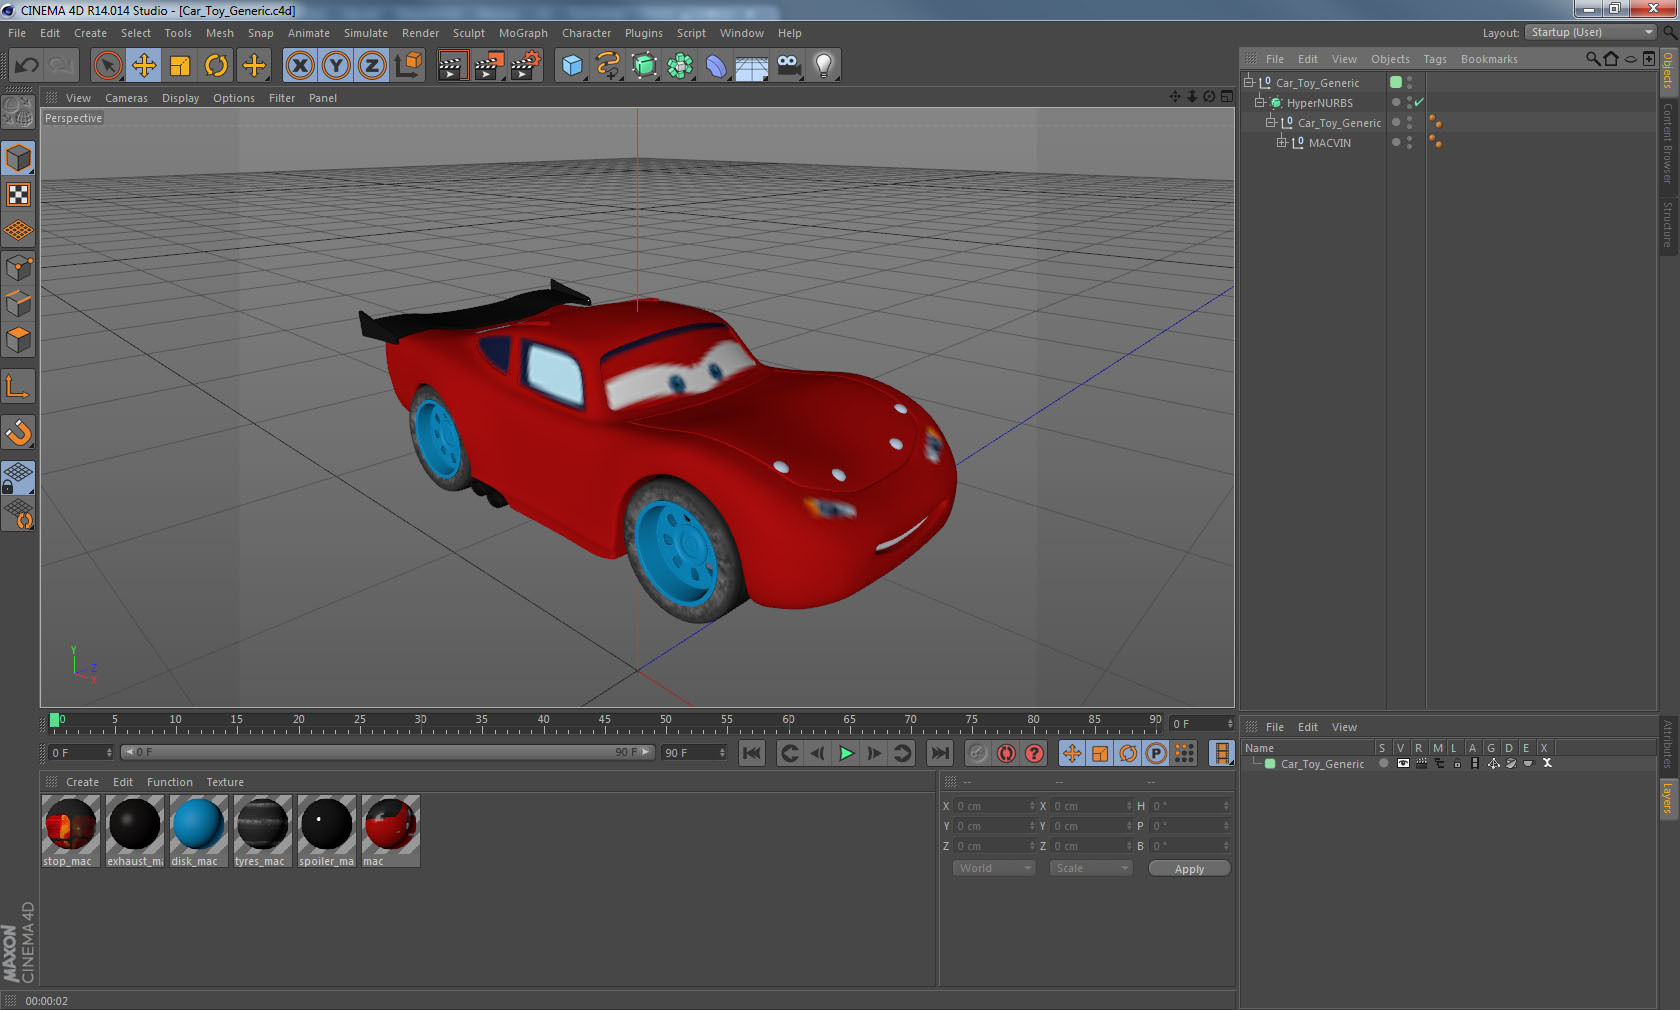Play the animation forward
1680x1010 pixels.
pyautogui.click(x=846, y=753)
